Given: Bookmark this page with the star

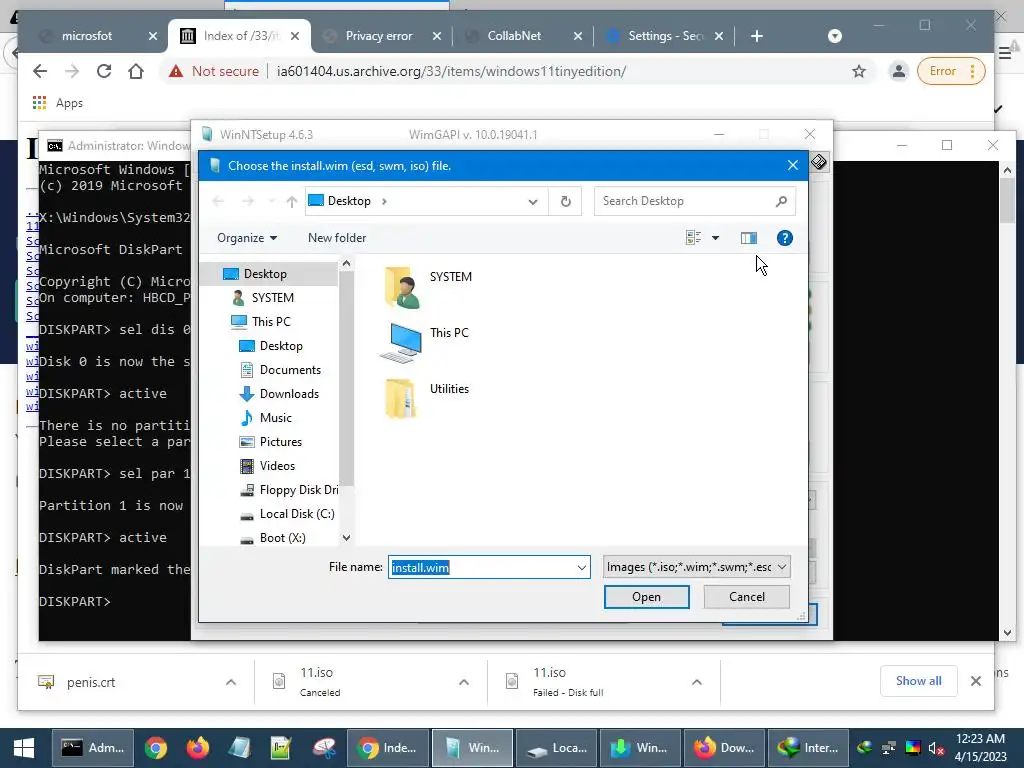Looking at the screenshot, I should [x=859, y=71].
